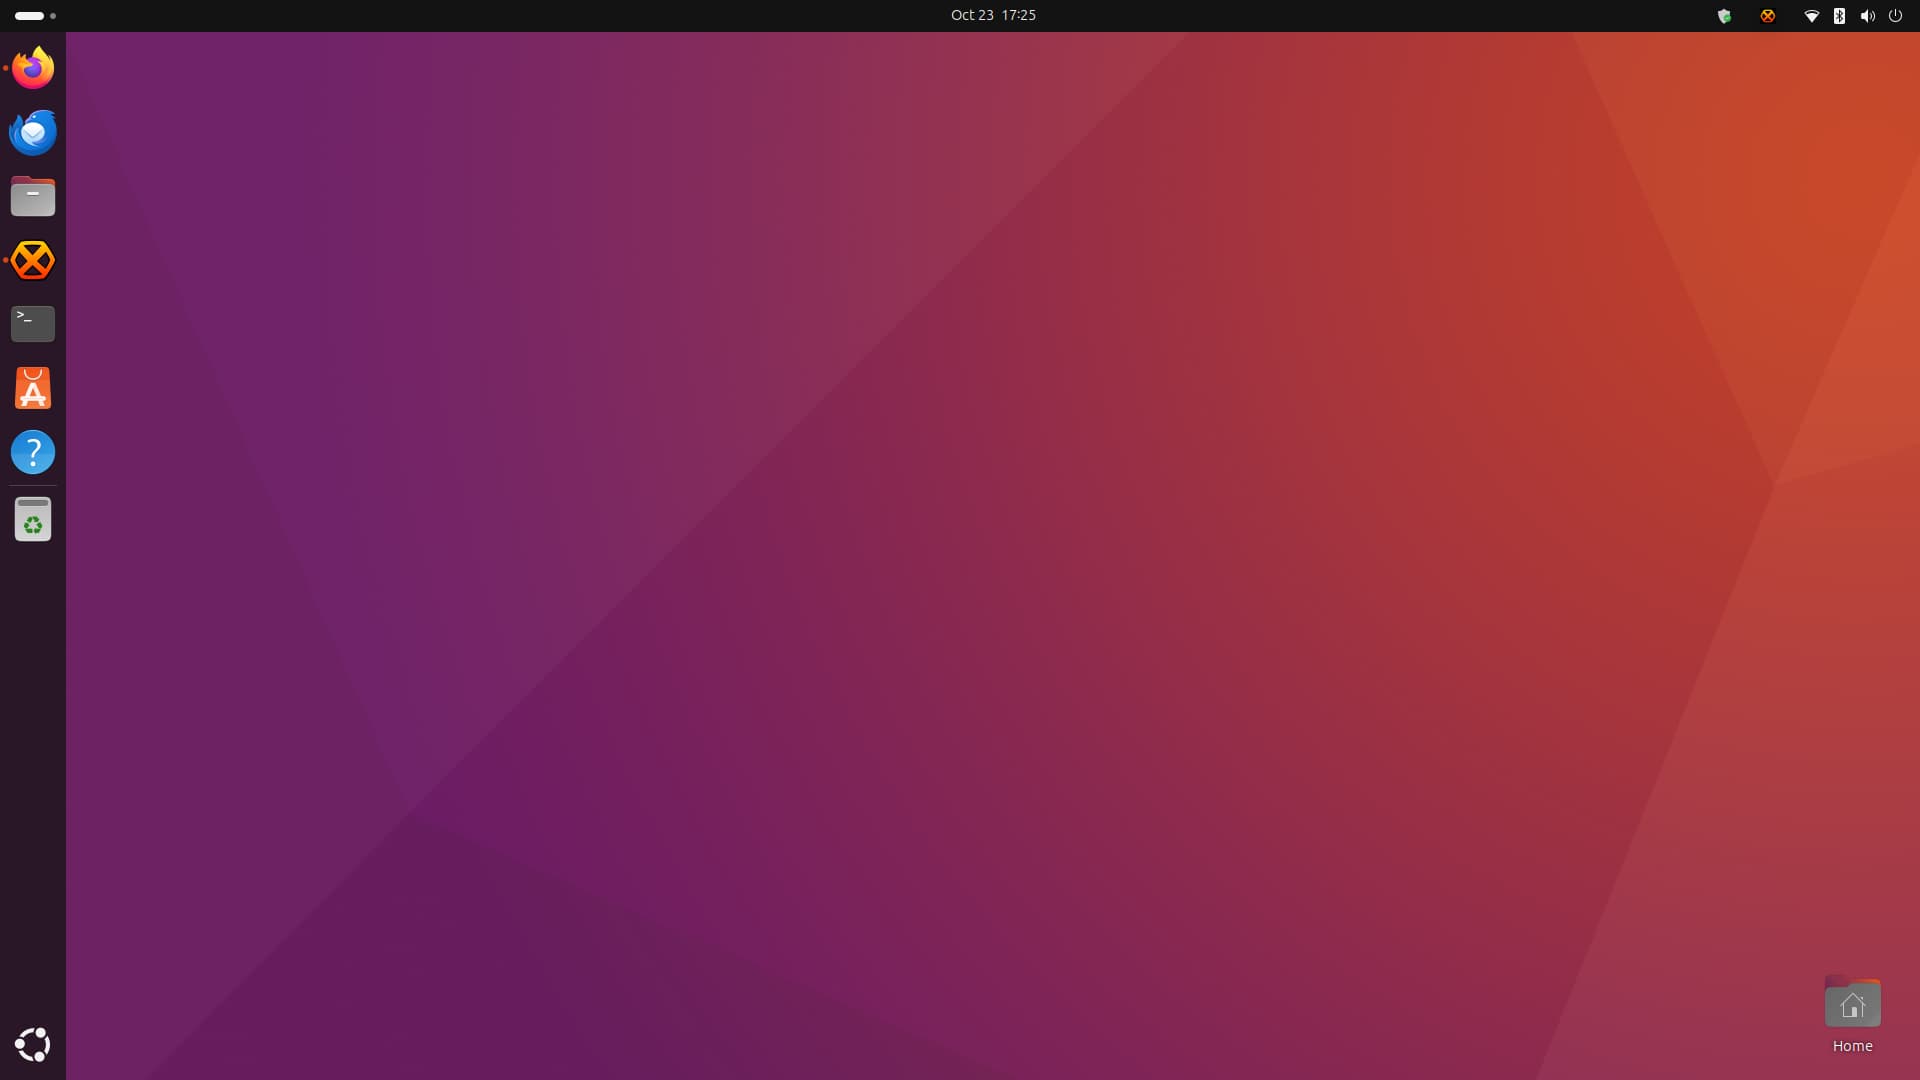This screenshot has height=1080, width=1920.
Task: Click Show Apps Ubuntu logo button
Action: (33, 1044)
